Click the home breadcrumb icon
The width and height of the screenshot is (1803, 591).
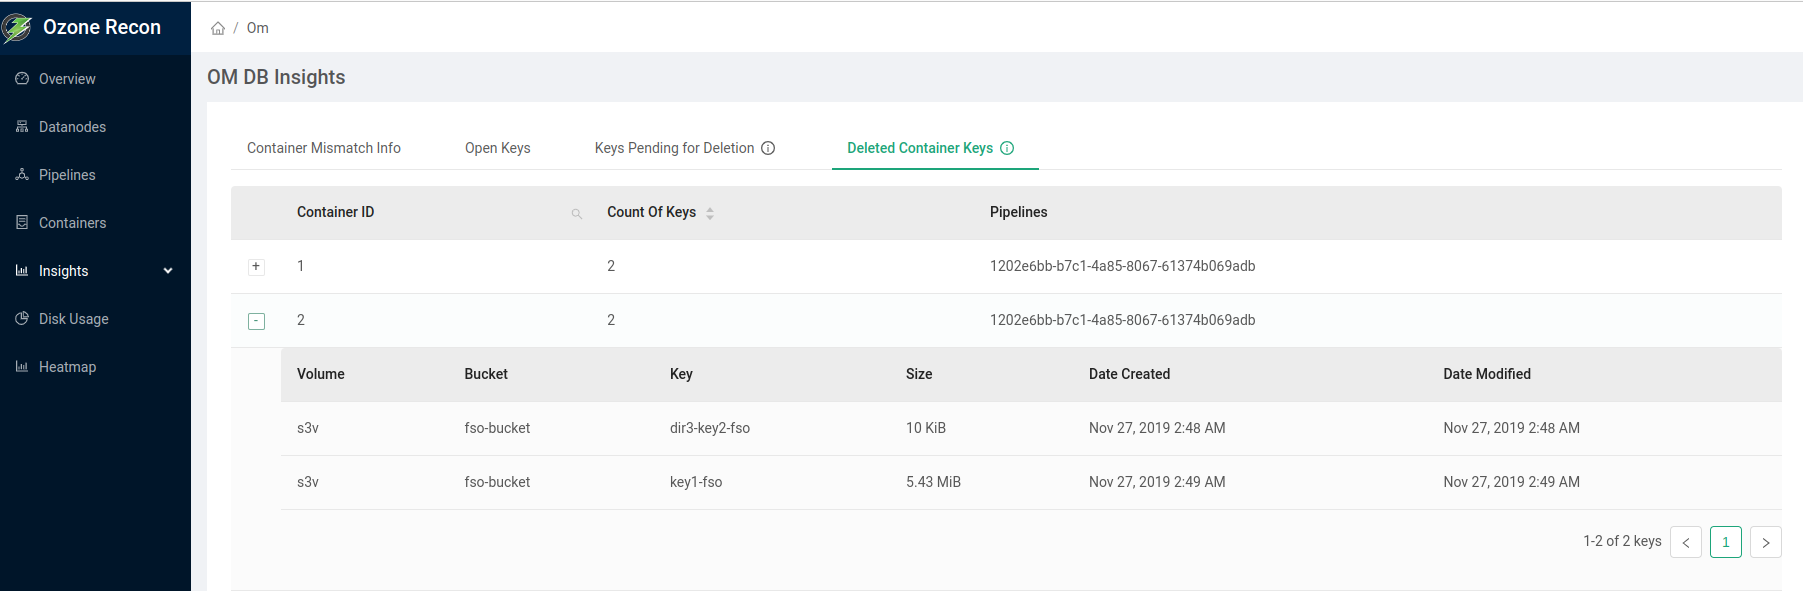pyautogui.click(x=218, y=28)
